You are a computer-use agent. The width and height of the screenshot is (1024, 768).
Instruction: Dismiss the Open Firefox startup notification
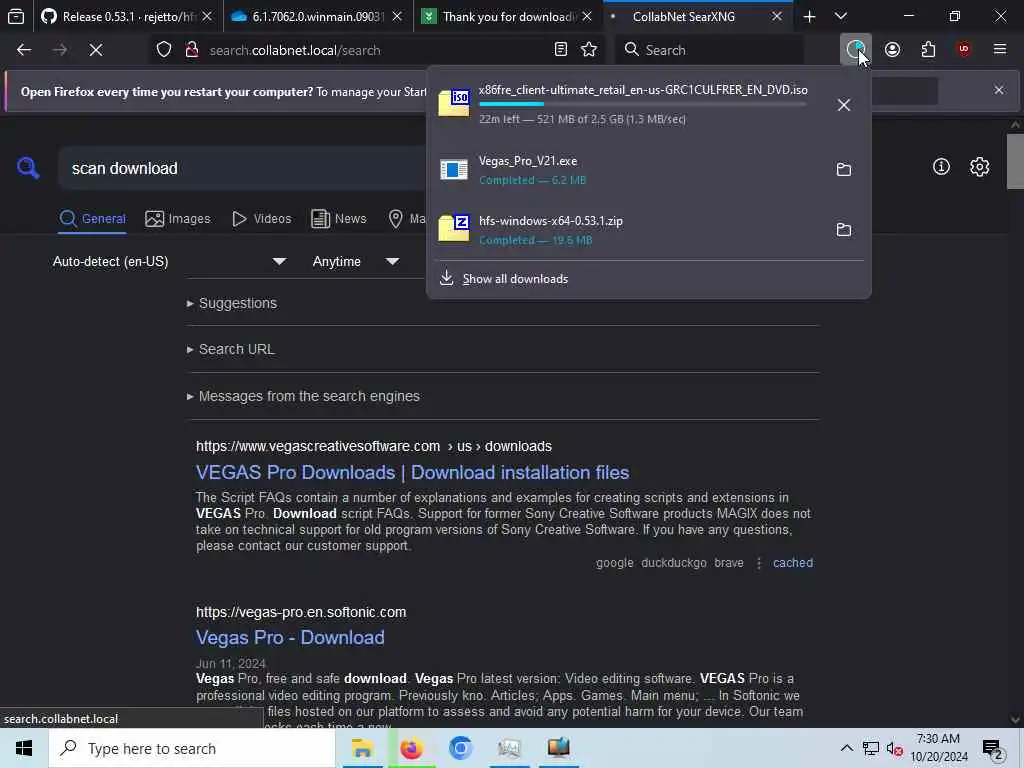999,90
